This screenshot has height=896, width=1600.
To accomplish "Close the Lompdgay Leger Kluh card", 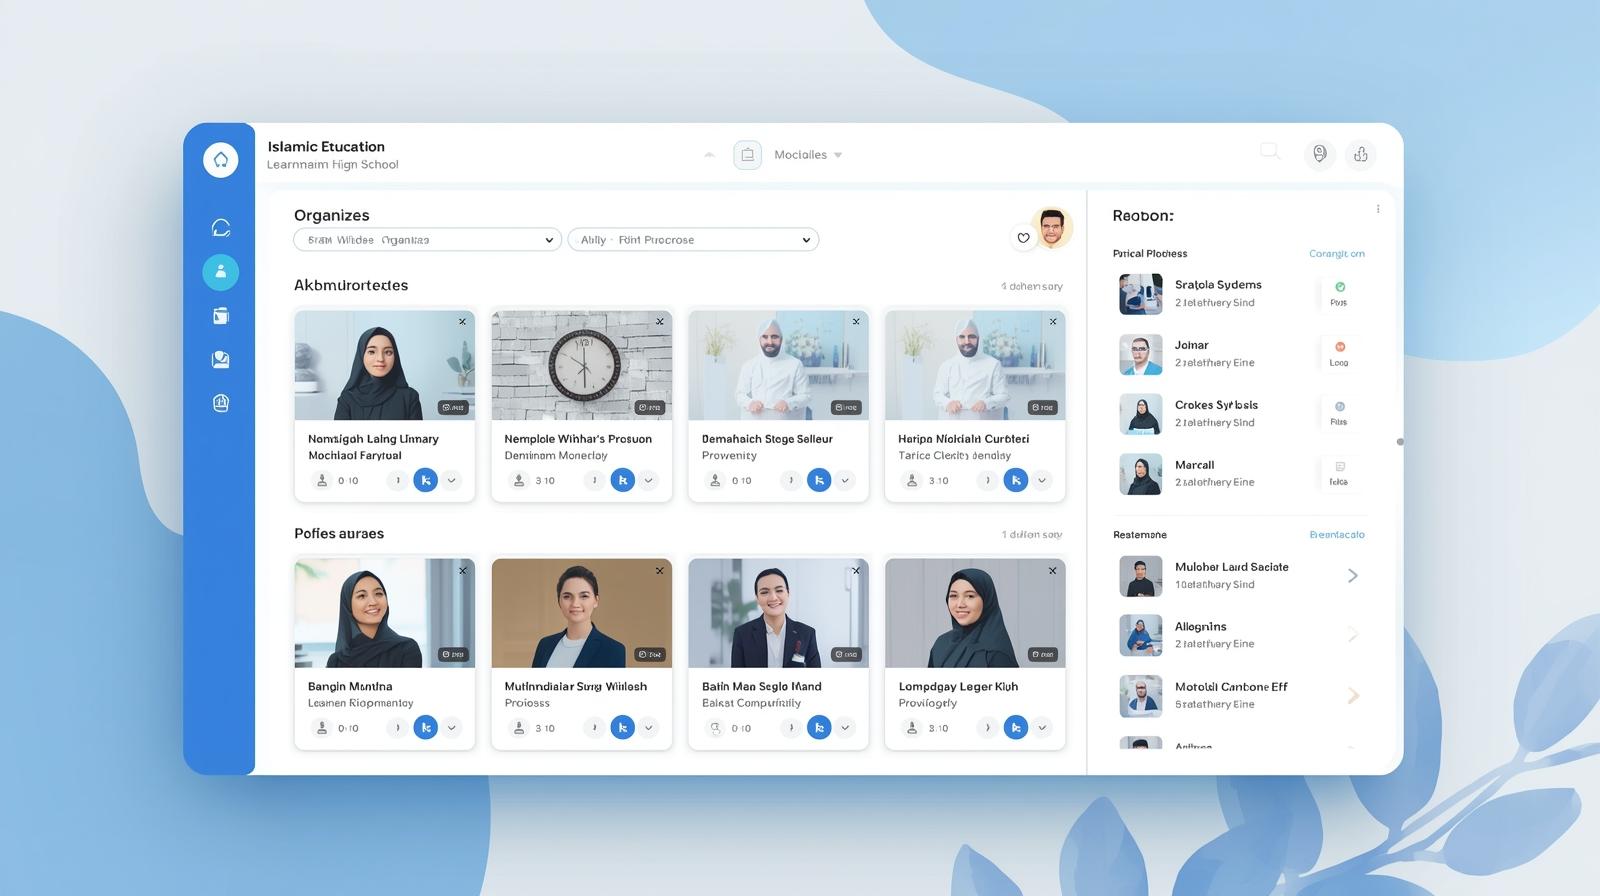I will click(1052, 571).
